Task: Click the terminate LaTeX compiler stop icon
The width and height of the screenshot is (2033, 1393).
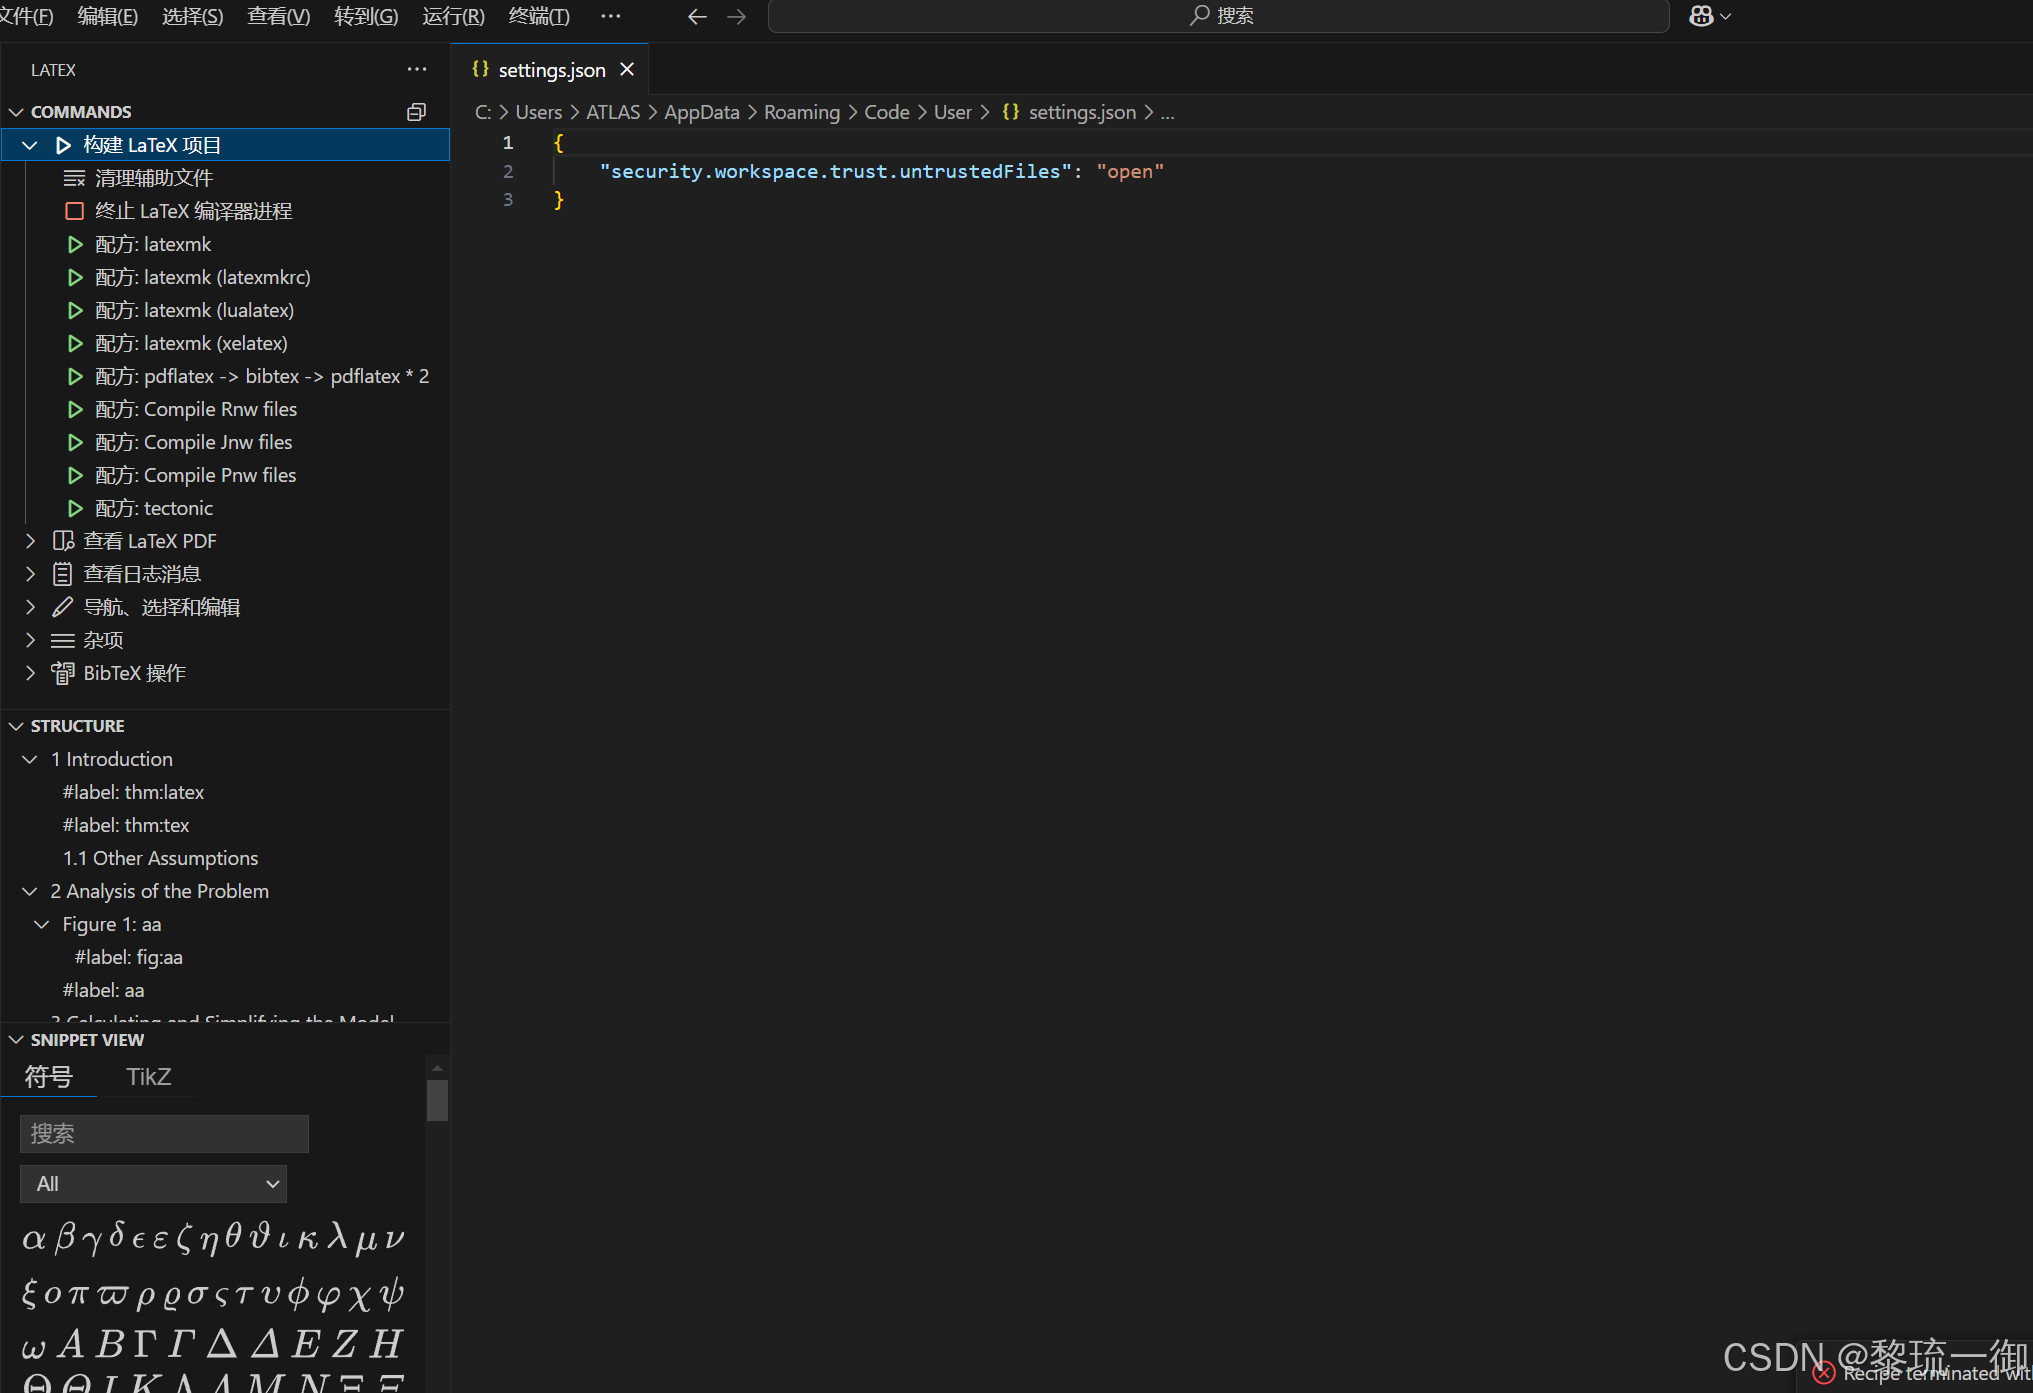Action: coord(74,211)
